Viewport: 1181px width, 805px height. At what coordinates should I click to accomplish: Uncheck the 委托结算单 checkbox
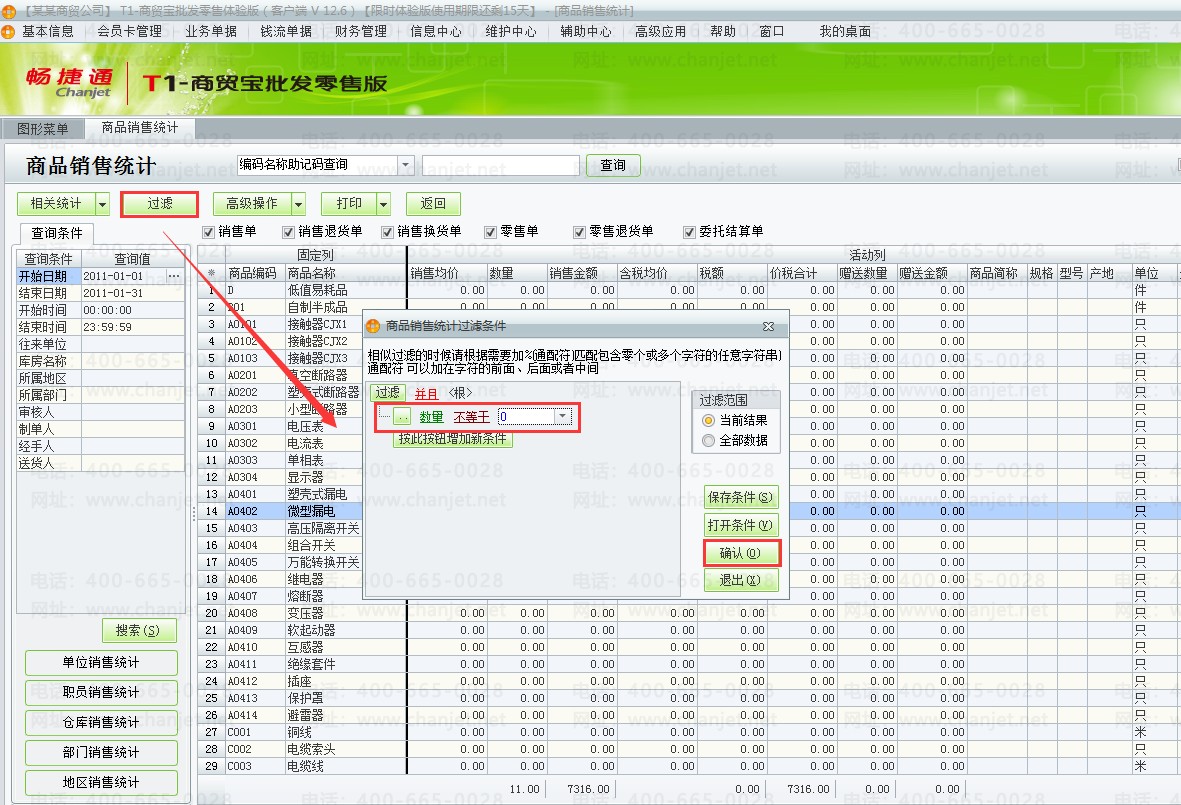pos(689,232)
